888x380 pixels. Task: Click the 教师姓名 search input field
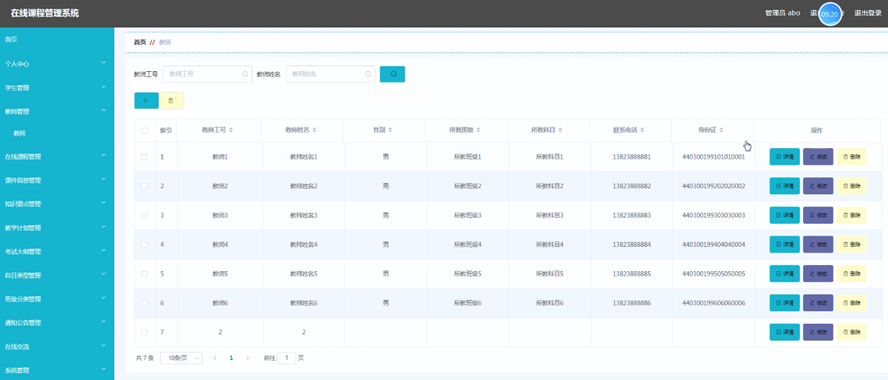(x=330, y=74)
